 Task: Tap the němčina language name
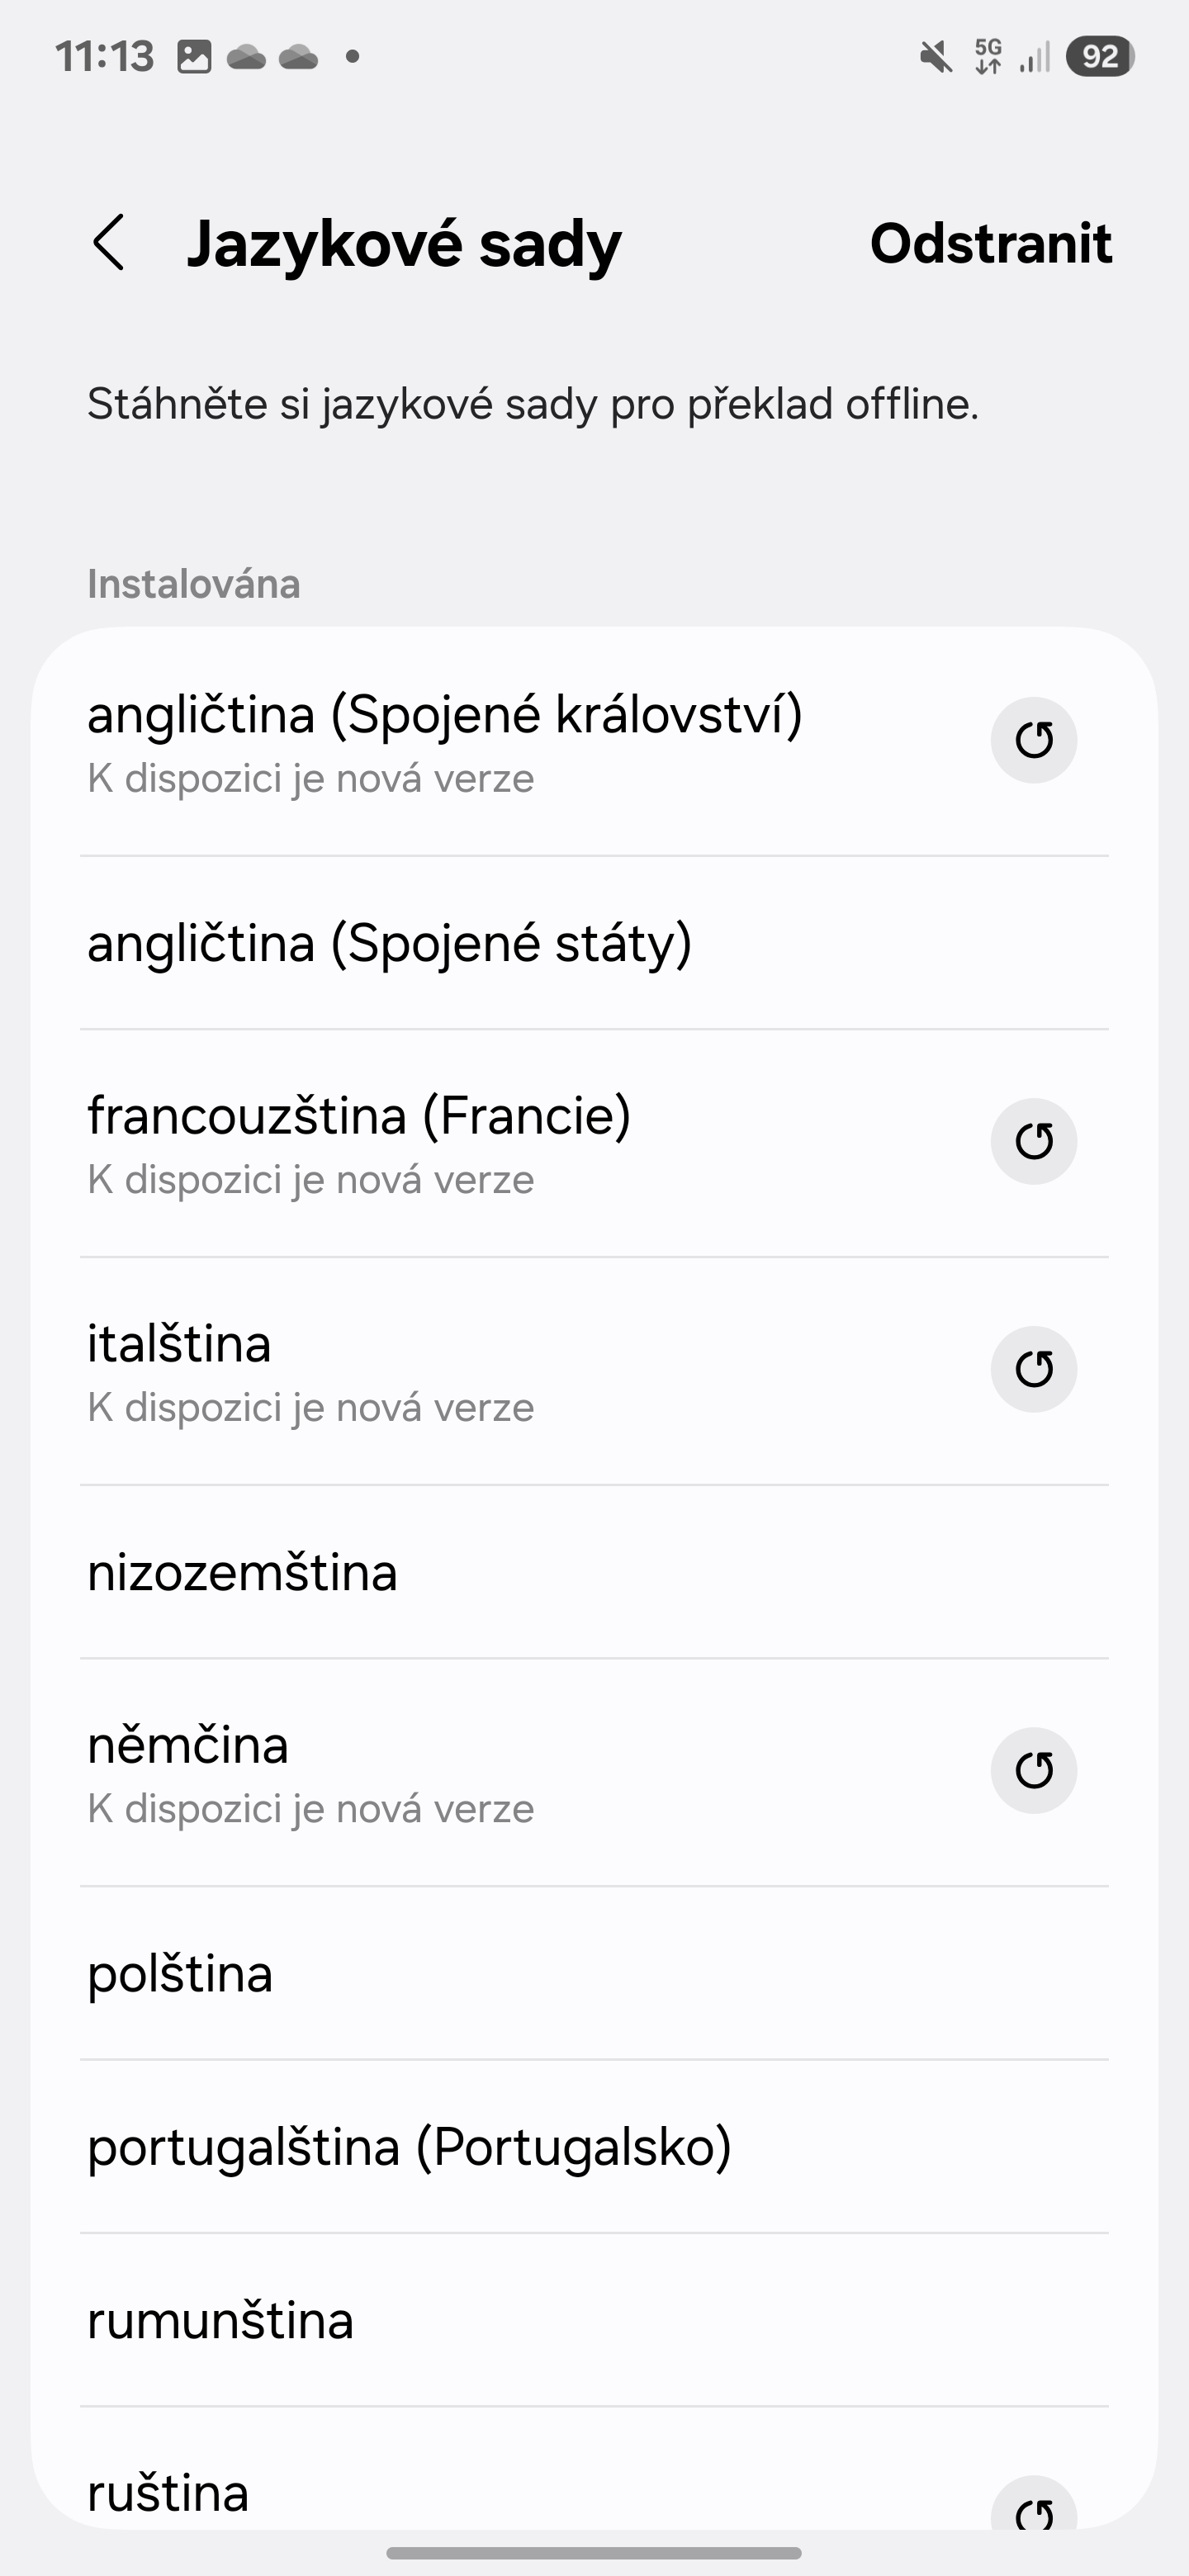point(188,1745)
